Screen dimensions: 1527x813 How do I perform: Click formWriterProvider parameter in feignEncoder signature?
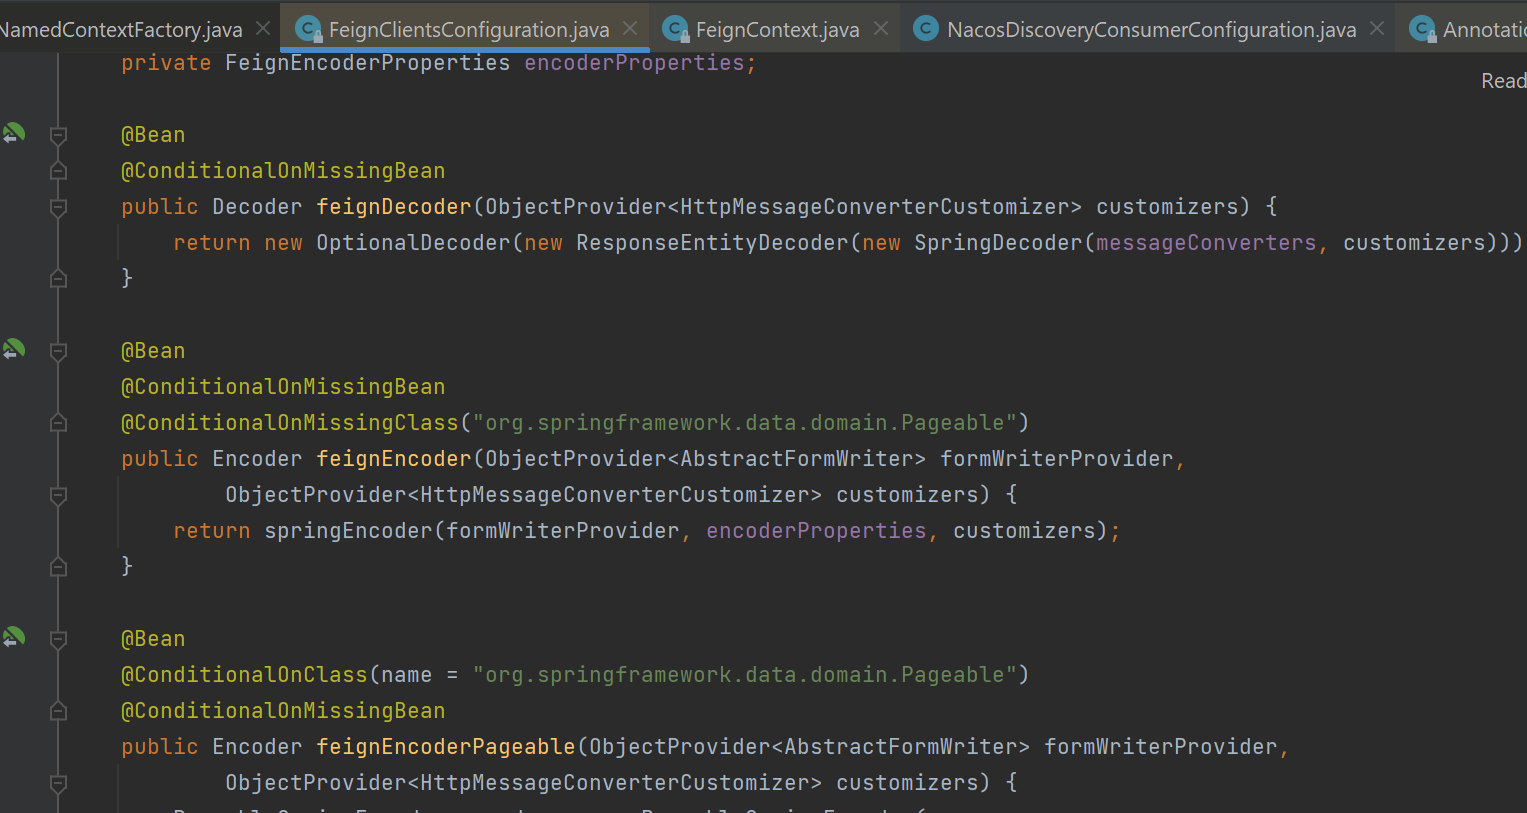tap(1056, 459)
